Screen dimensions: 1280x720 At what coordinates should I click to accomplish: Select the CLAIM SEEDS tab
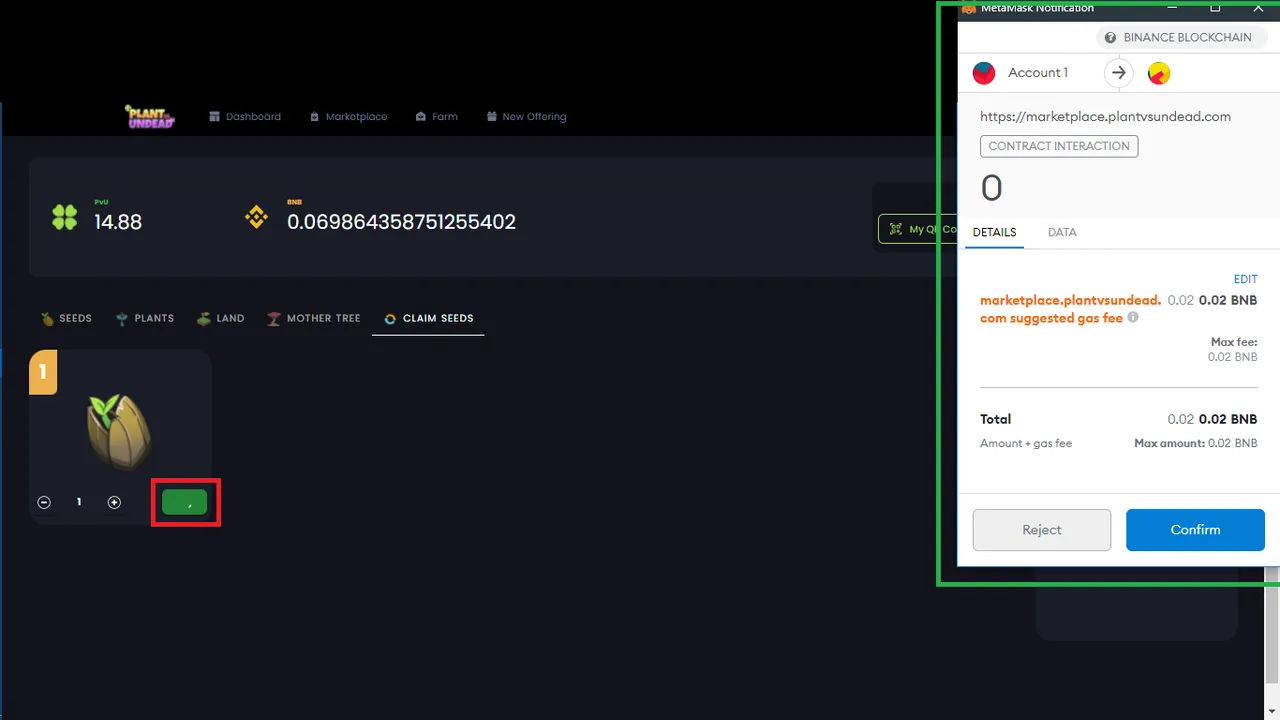(x=428, y=318)
